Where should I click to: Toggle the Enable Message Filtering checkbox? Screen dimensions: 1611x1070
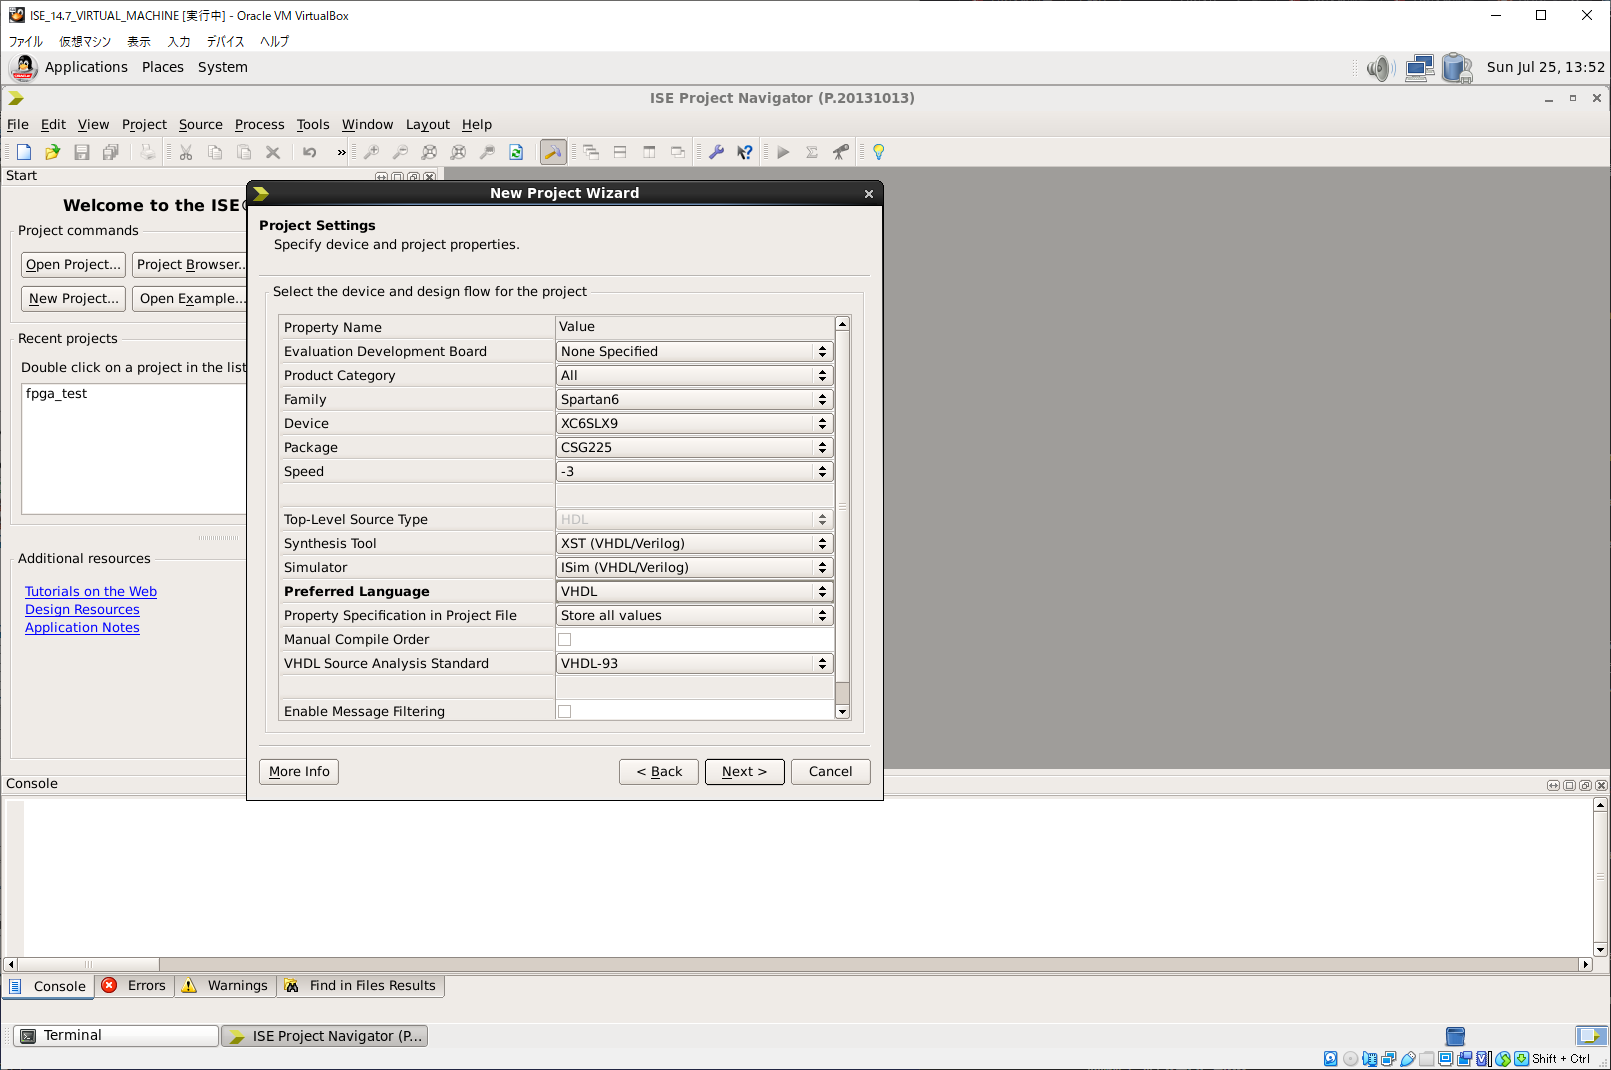565,712
